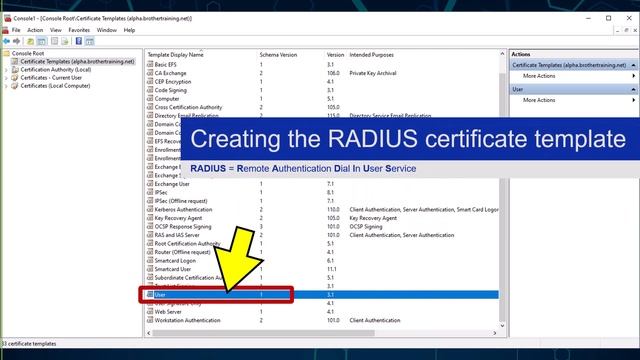Open the File menu
This screenshot has height=360, width=640.
(16, 30)
